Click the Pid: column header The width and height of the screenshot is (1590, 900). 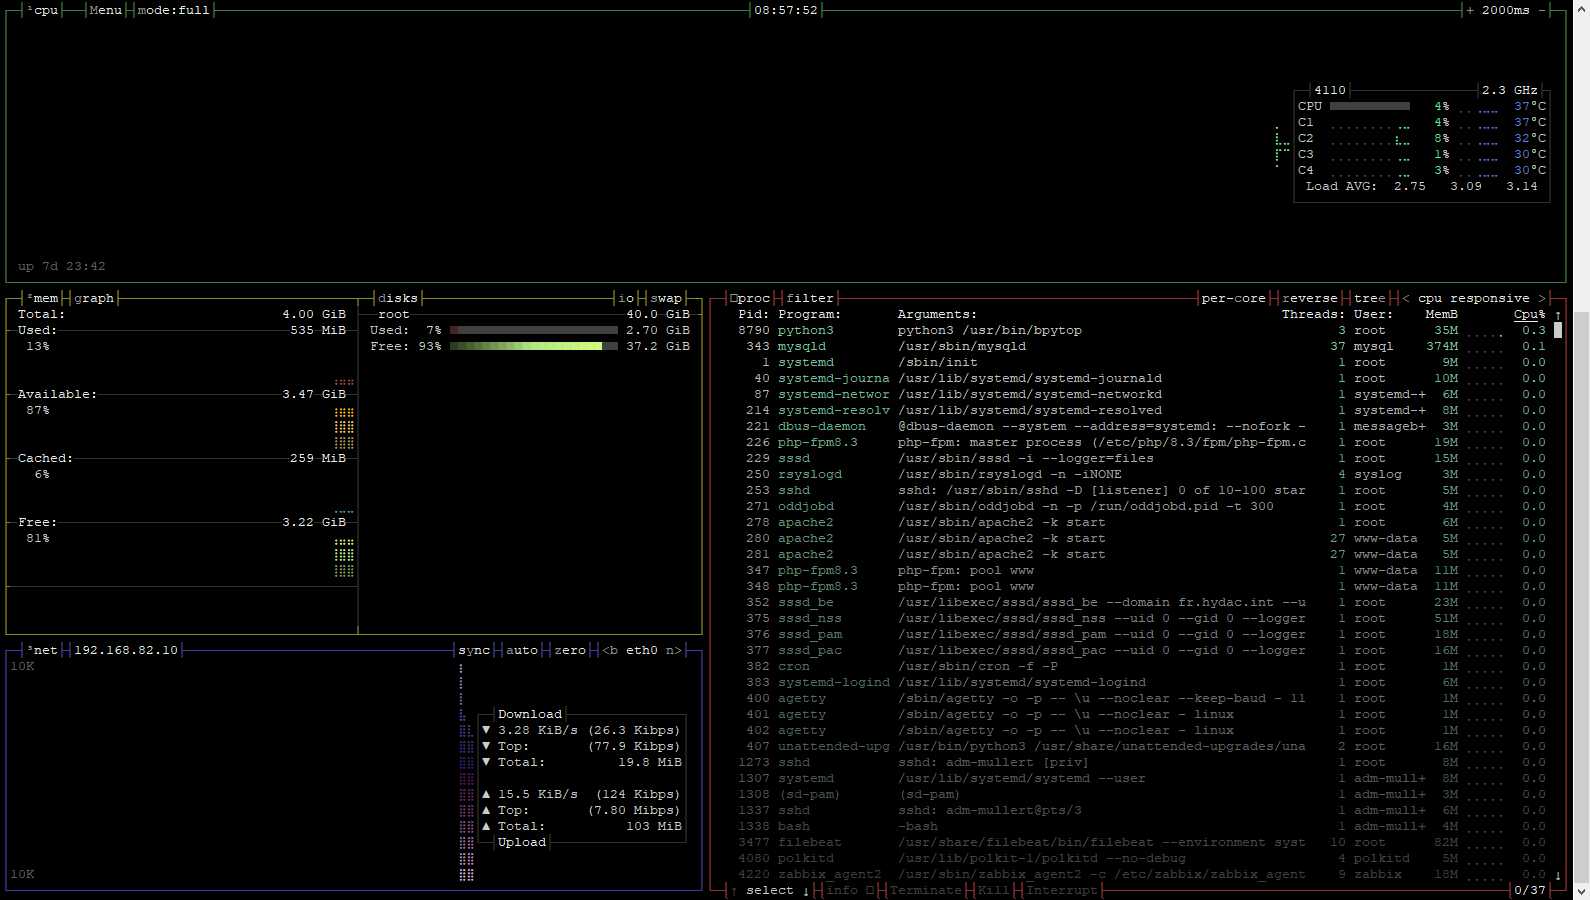[x=754, y=314]
